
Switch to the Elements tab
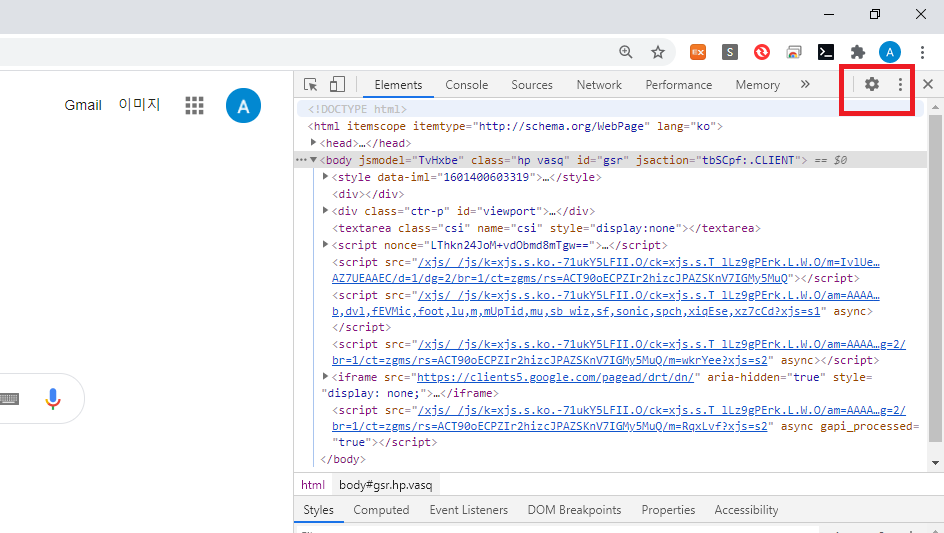[398, 85]
